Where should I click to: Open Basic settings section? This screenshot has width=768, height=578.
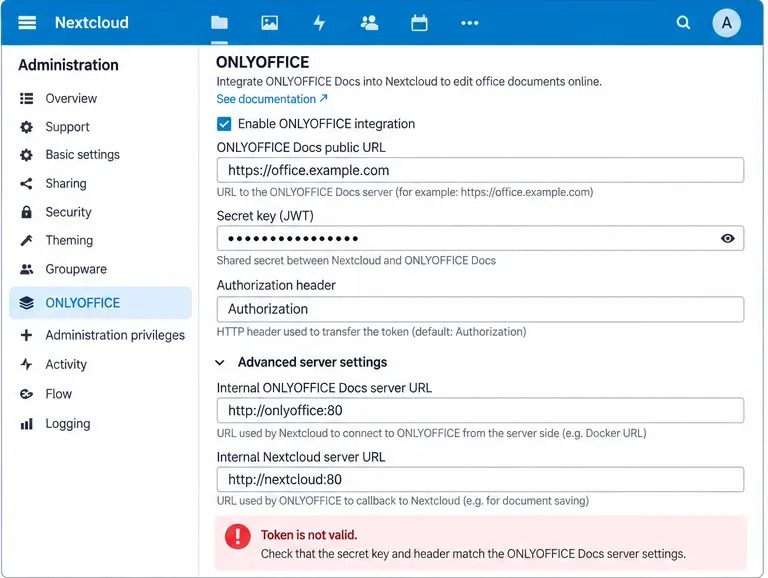(100, 155)
